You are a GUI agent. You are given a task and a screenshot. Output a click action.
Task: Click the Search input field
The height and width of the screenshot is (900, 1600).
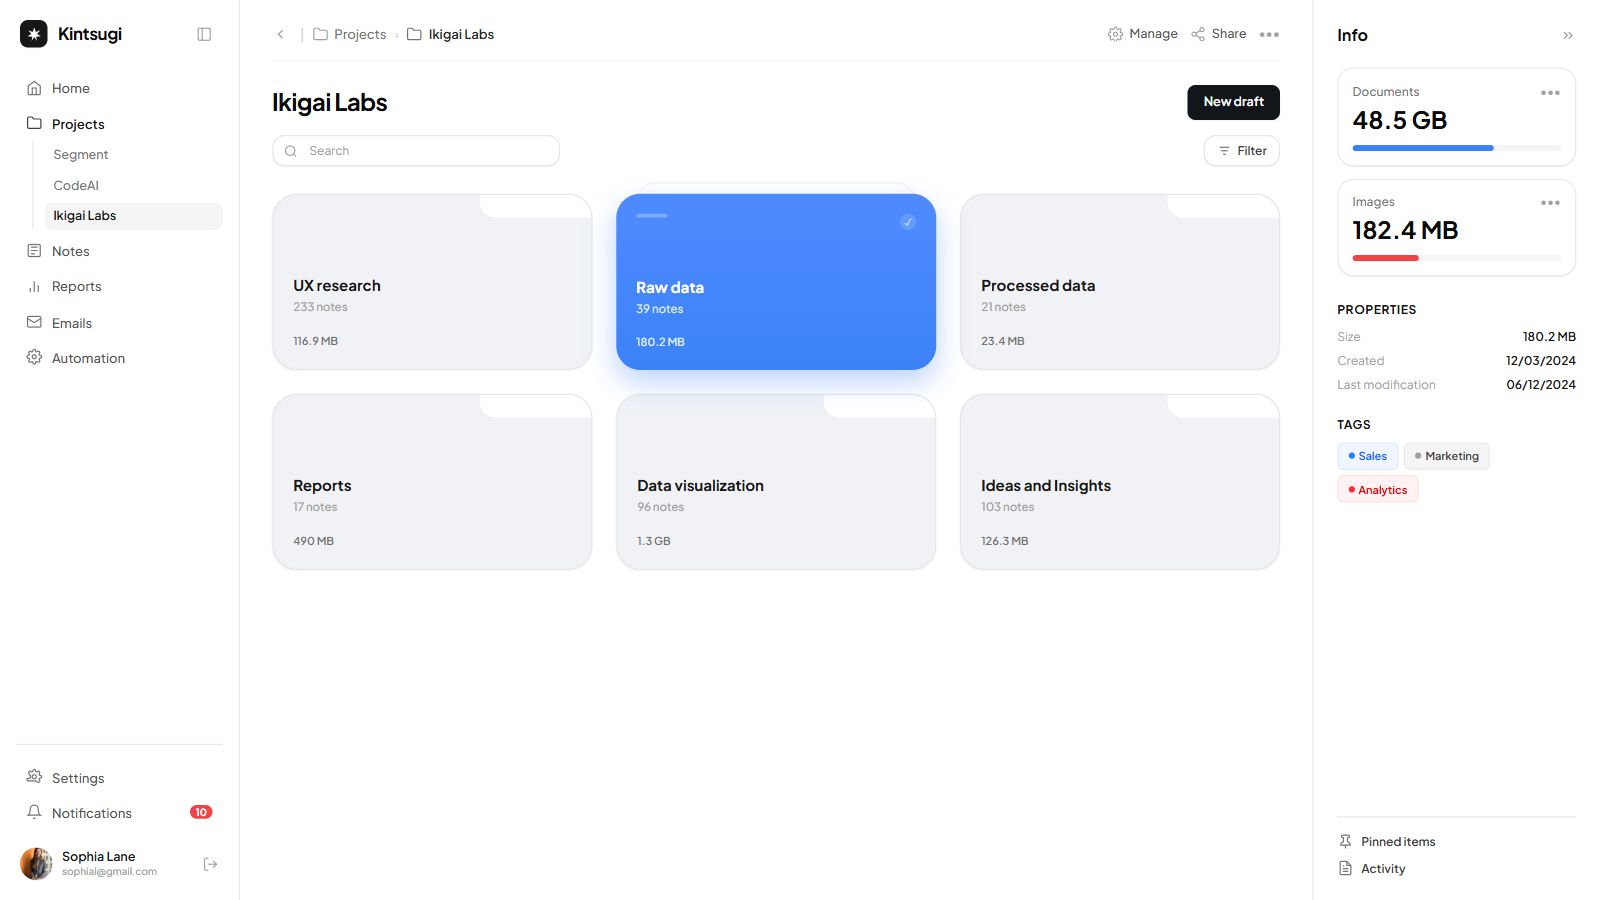pos(416,151)
